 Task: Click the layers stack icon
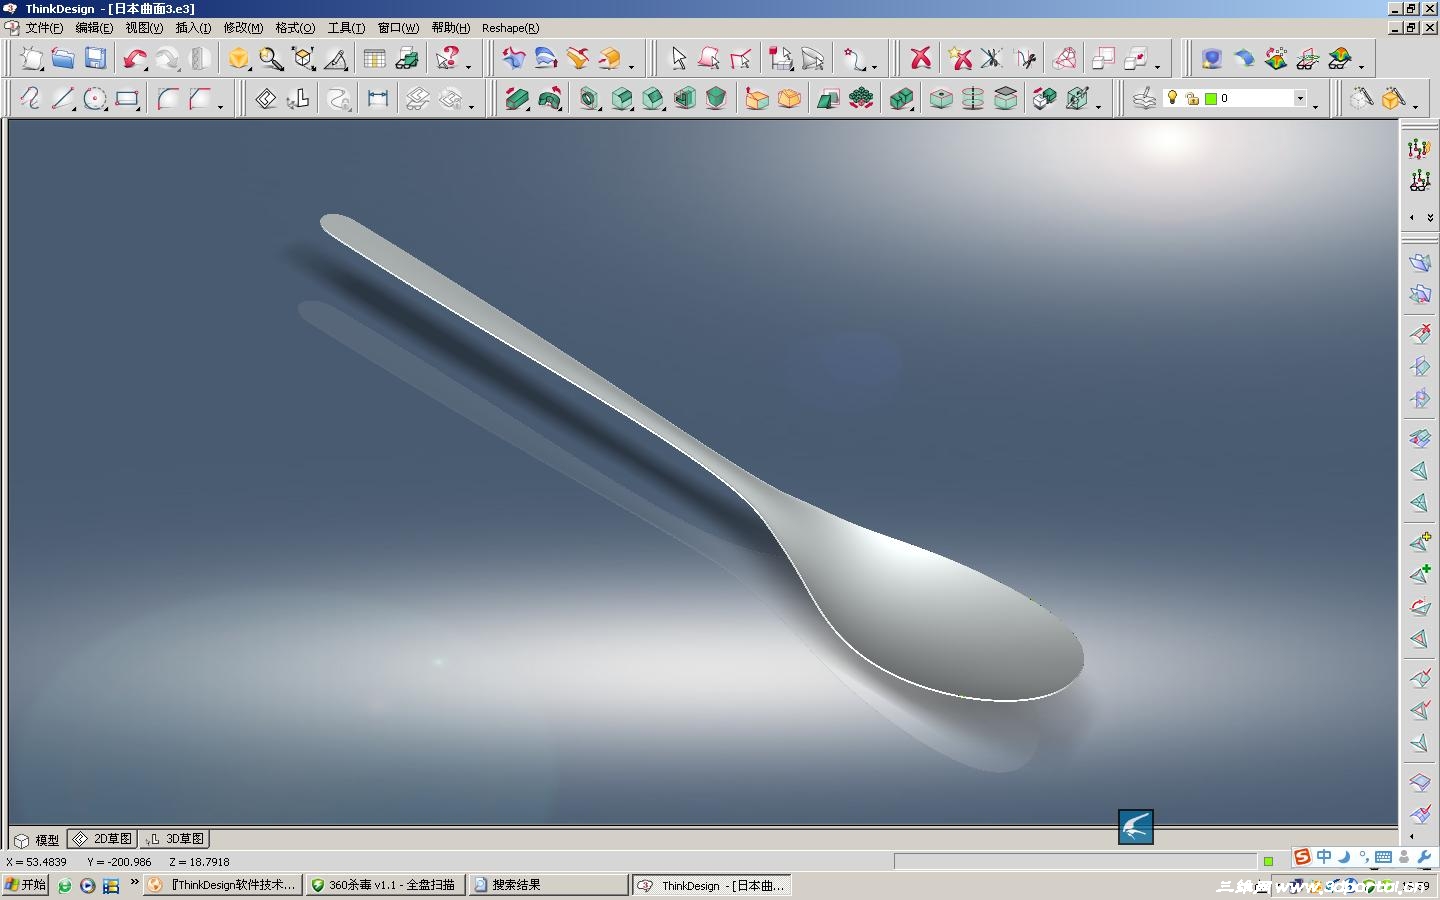click(x=1145, y=99)
